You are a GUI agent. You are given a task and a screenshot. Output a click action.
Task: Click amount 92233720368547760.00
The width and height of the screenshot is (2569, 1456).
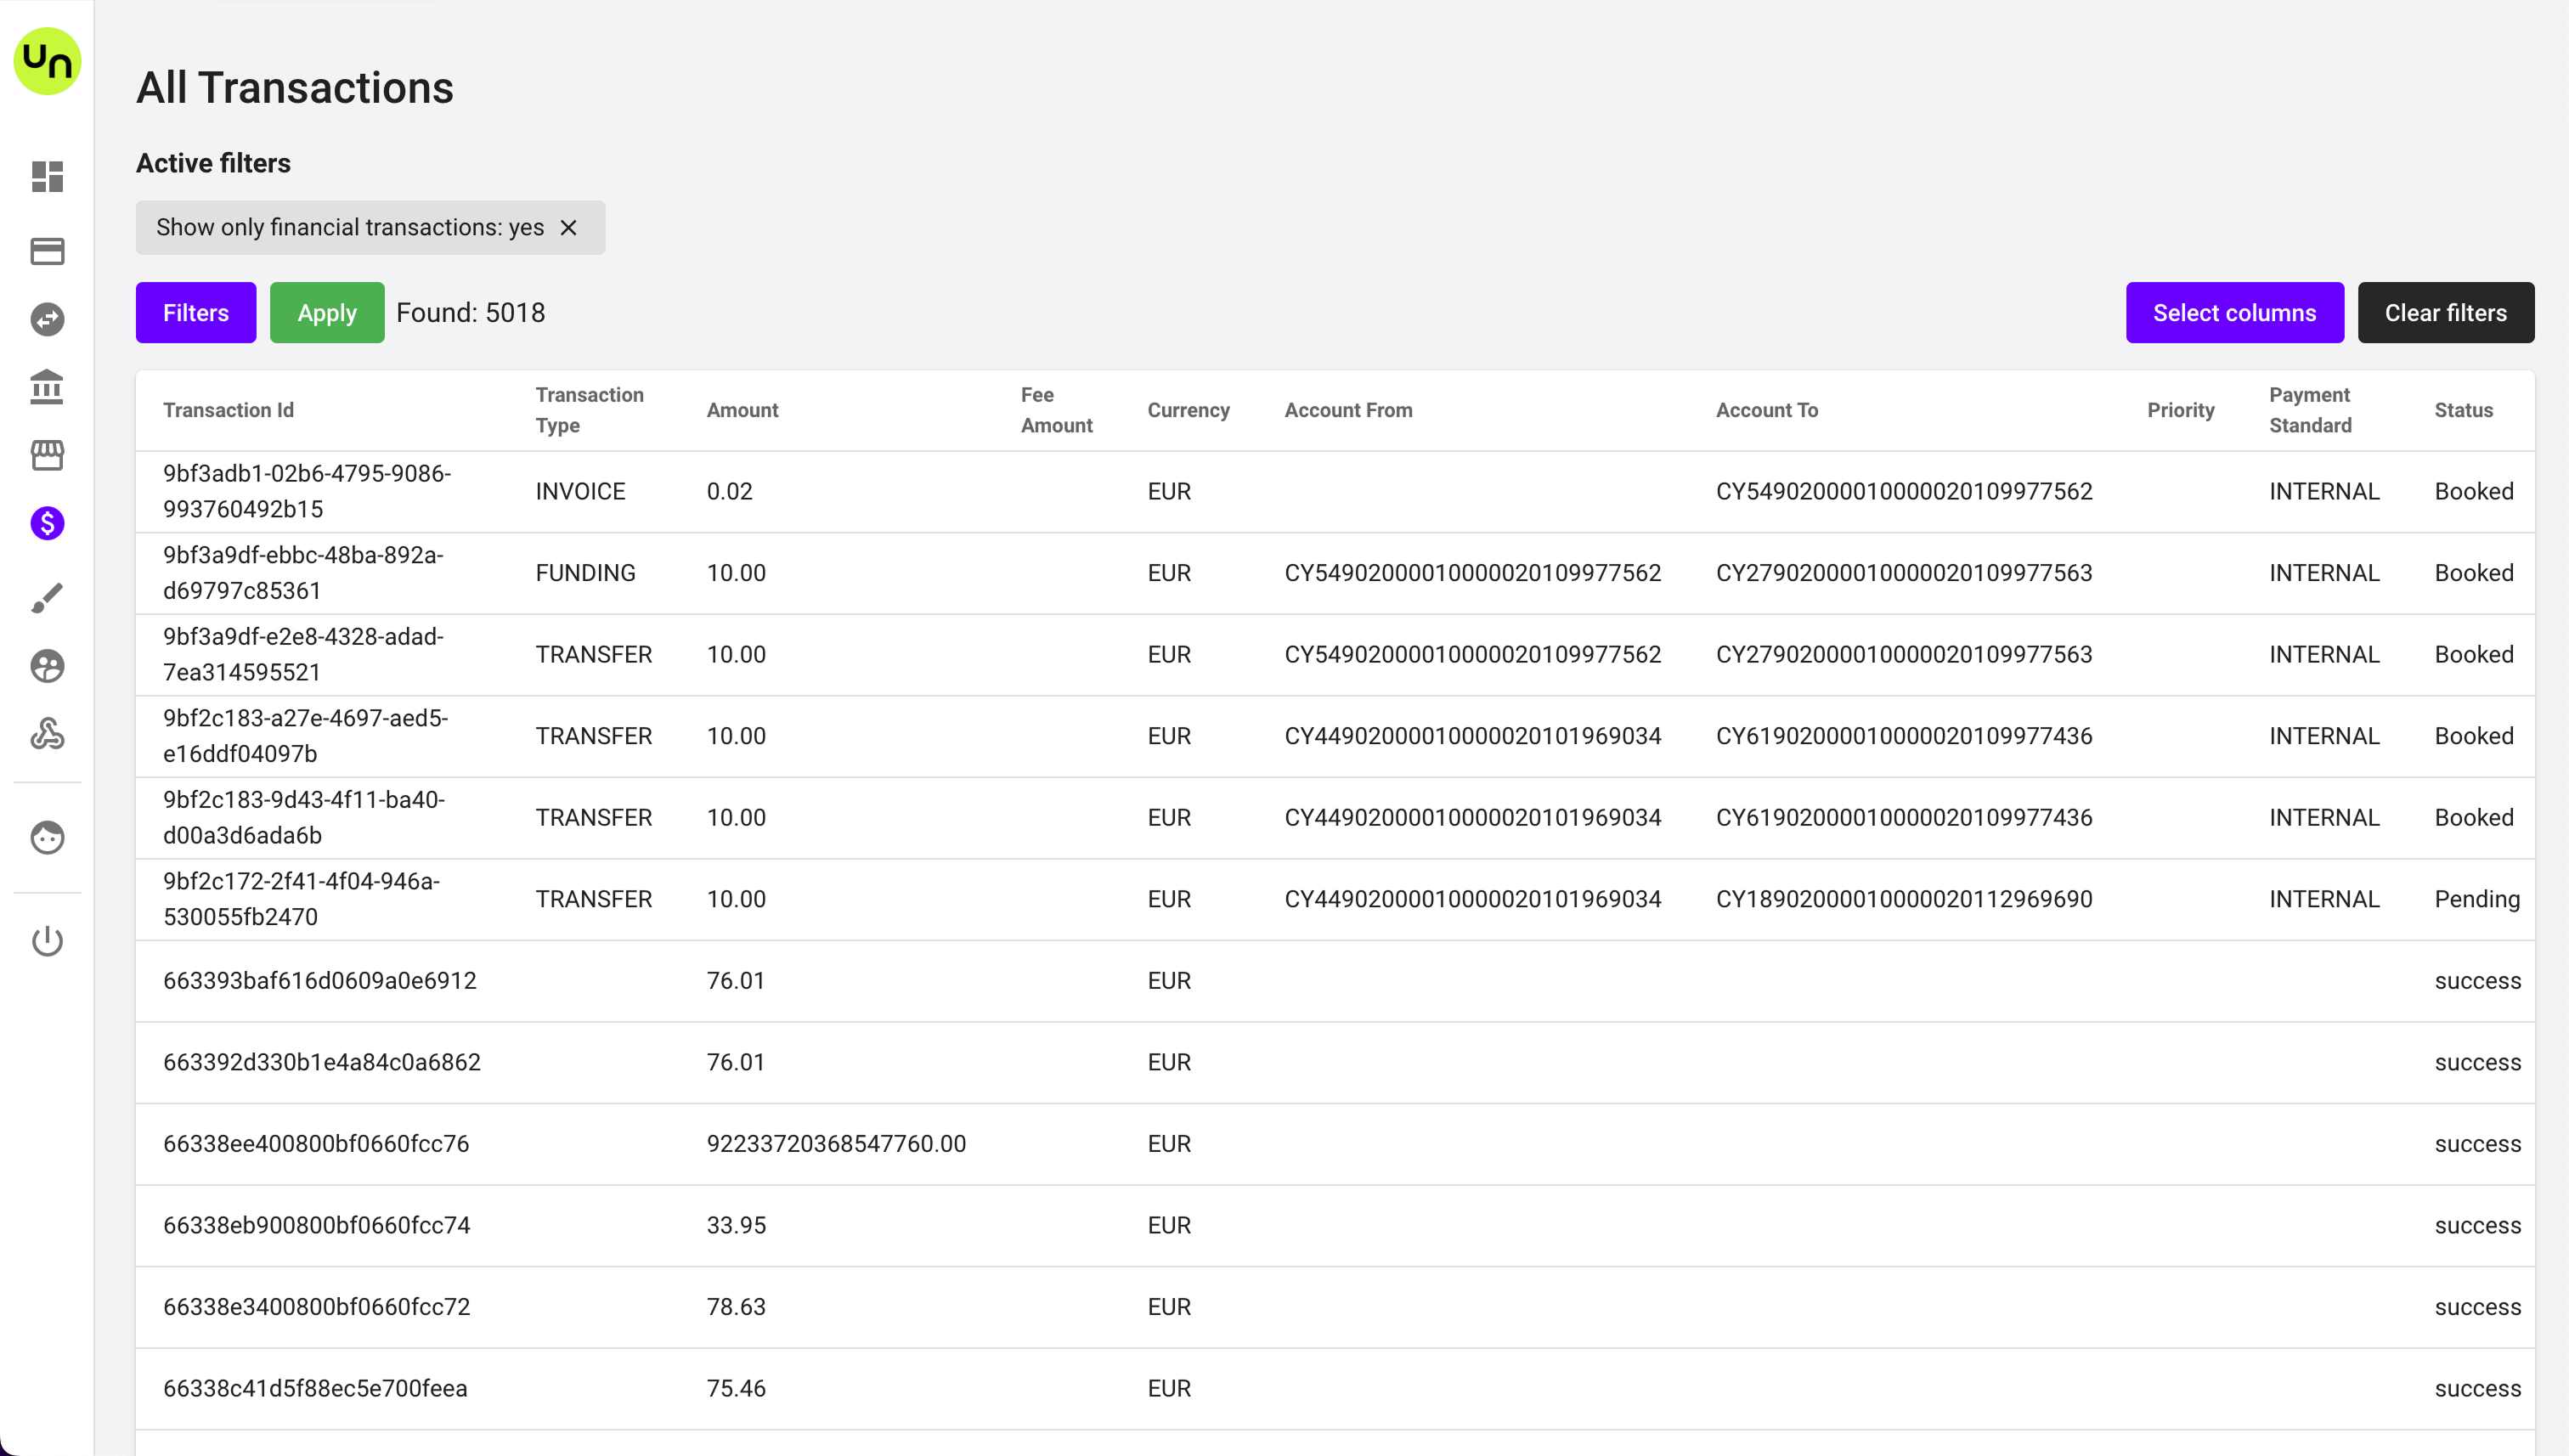(x=836, y=1143)
